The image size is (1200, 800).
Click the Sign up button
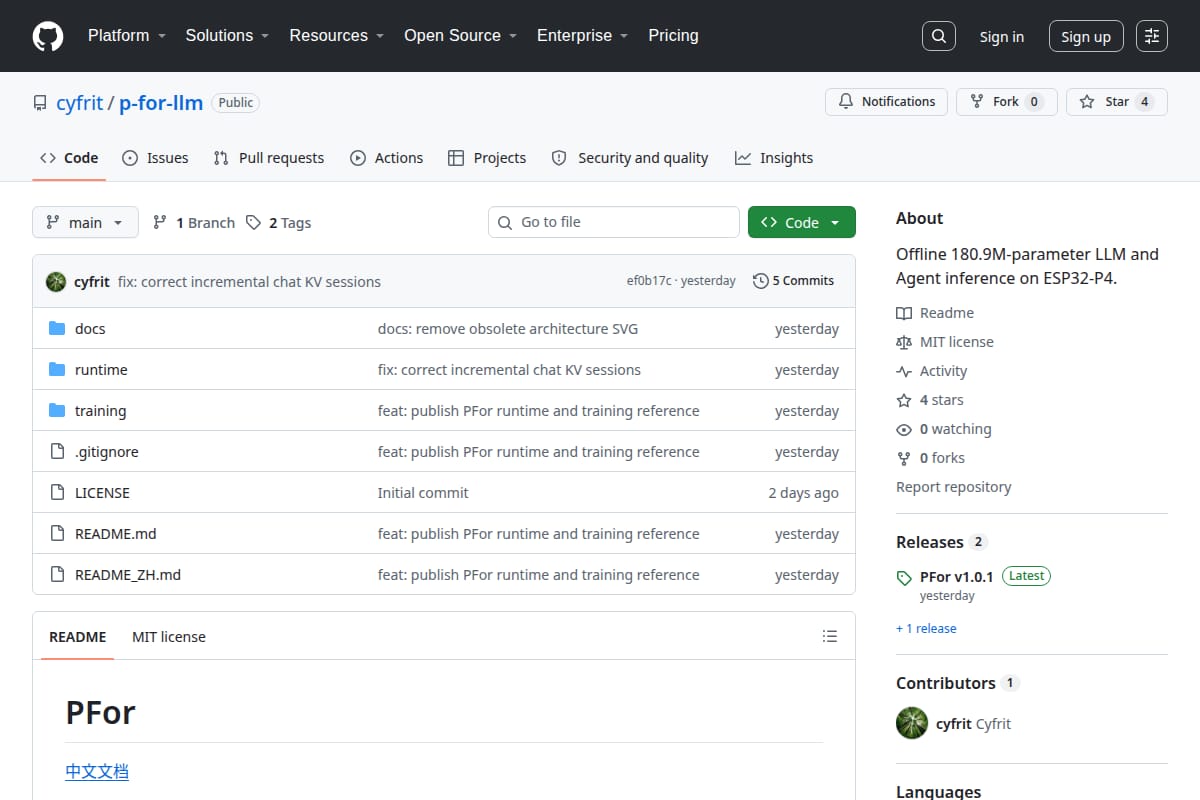[x=1086, y=37]
